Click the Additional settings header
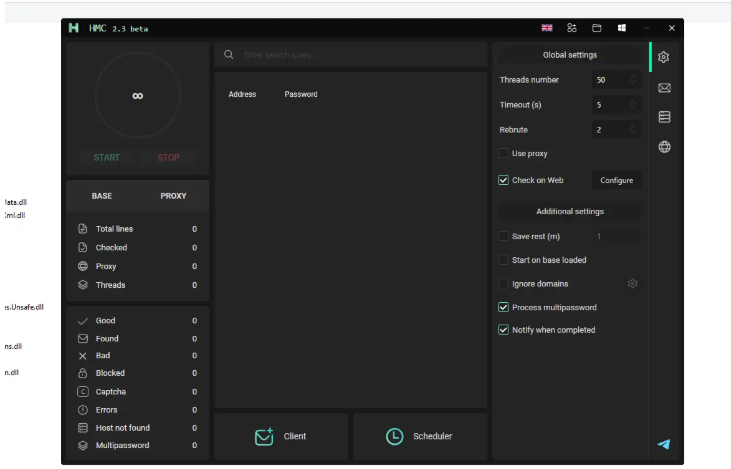The height and width of the screenshot is (469, 731). [569, 211]
